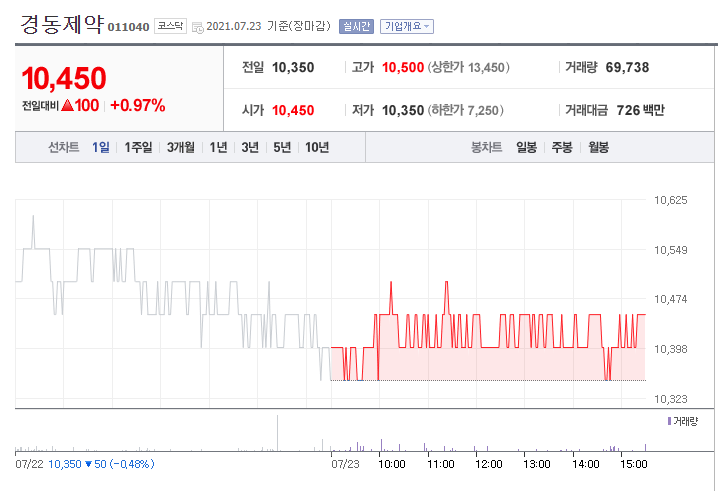Click the 10,549 y-axis label
718x491 pixels.
pyautogui.click(x=670, y=250)
